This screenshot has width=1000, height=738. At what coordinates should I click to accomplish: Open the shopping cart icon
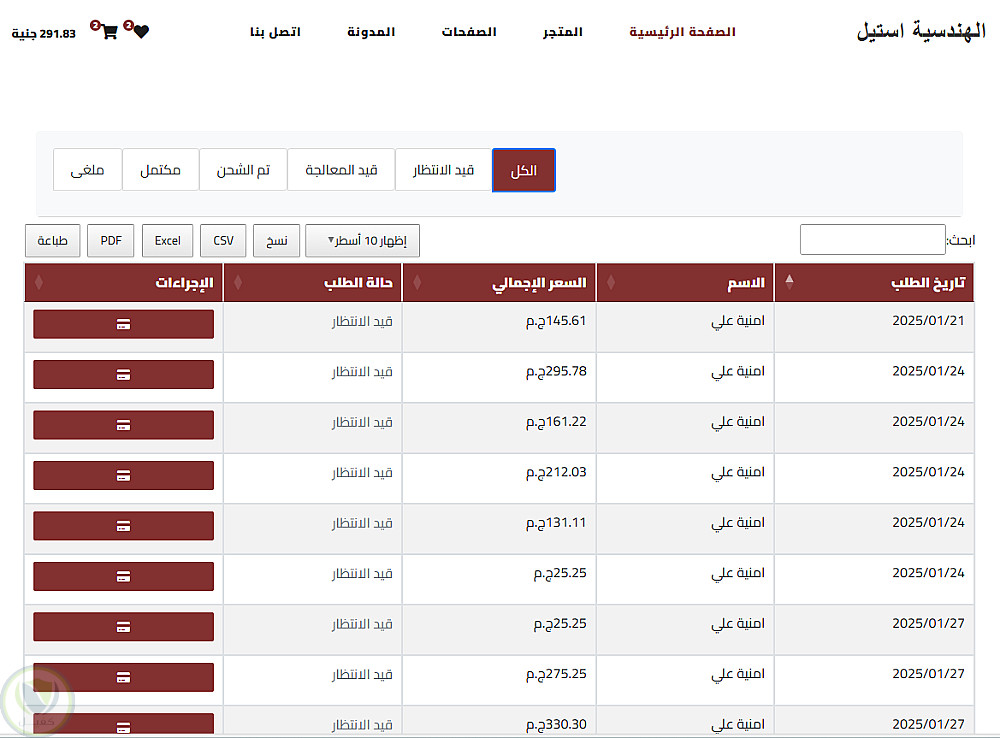pyautogui.click(x=110, y=31)
